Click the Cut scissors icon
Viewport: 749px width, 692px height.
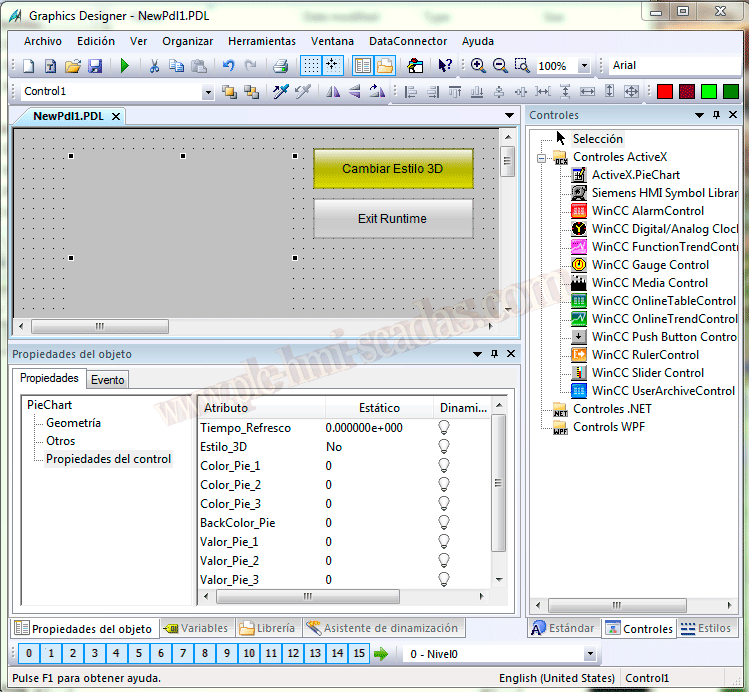point(154,66)
